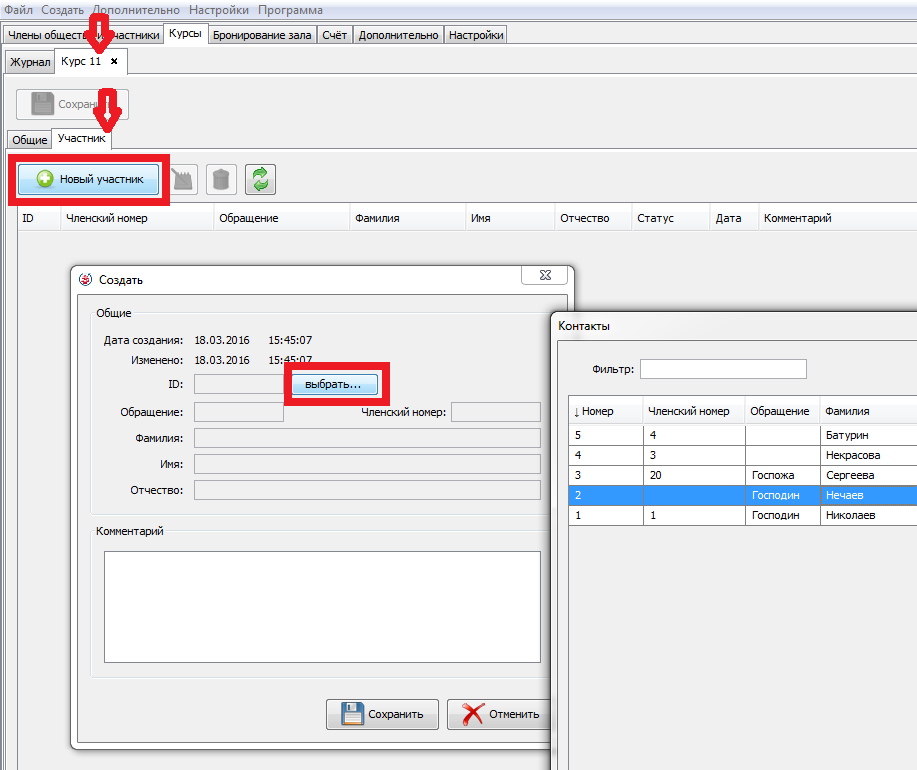Click the выбрать... button

click(x=333, y=384)
